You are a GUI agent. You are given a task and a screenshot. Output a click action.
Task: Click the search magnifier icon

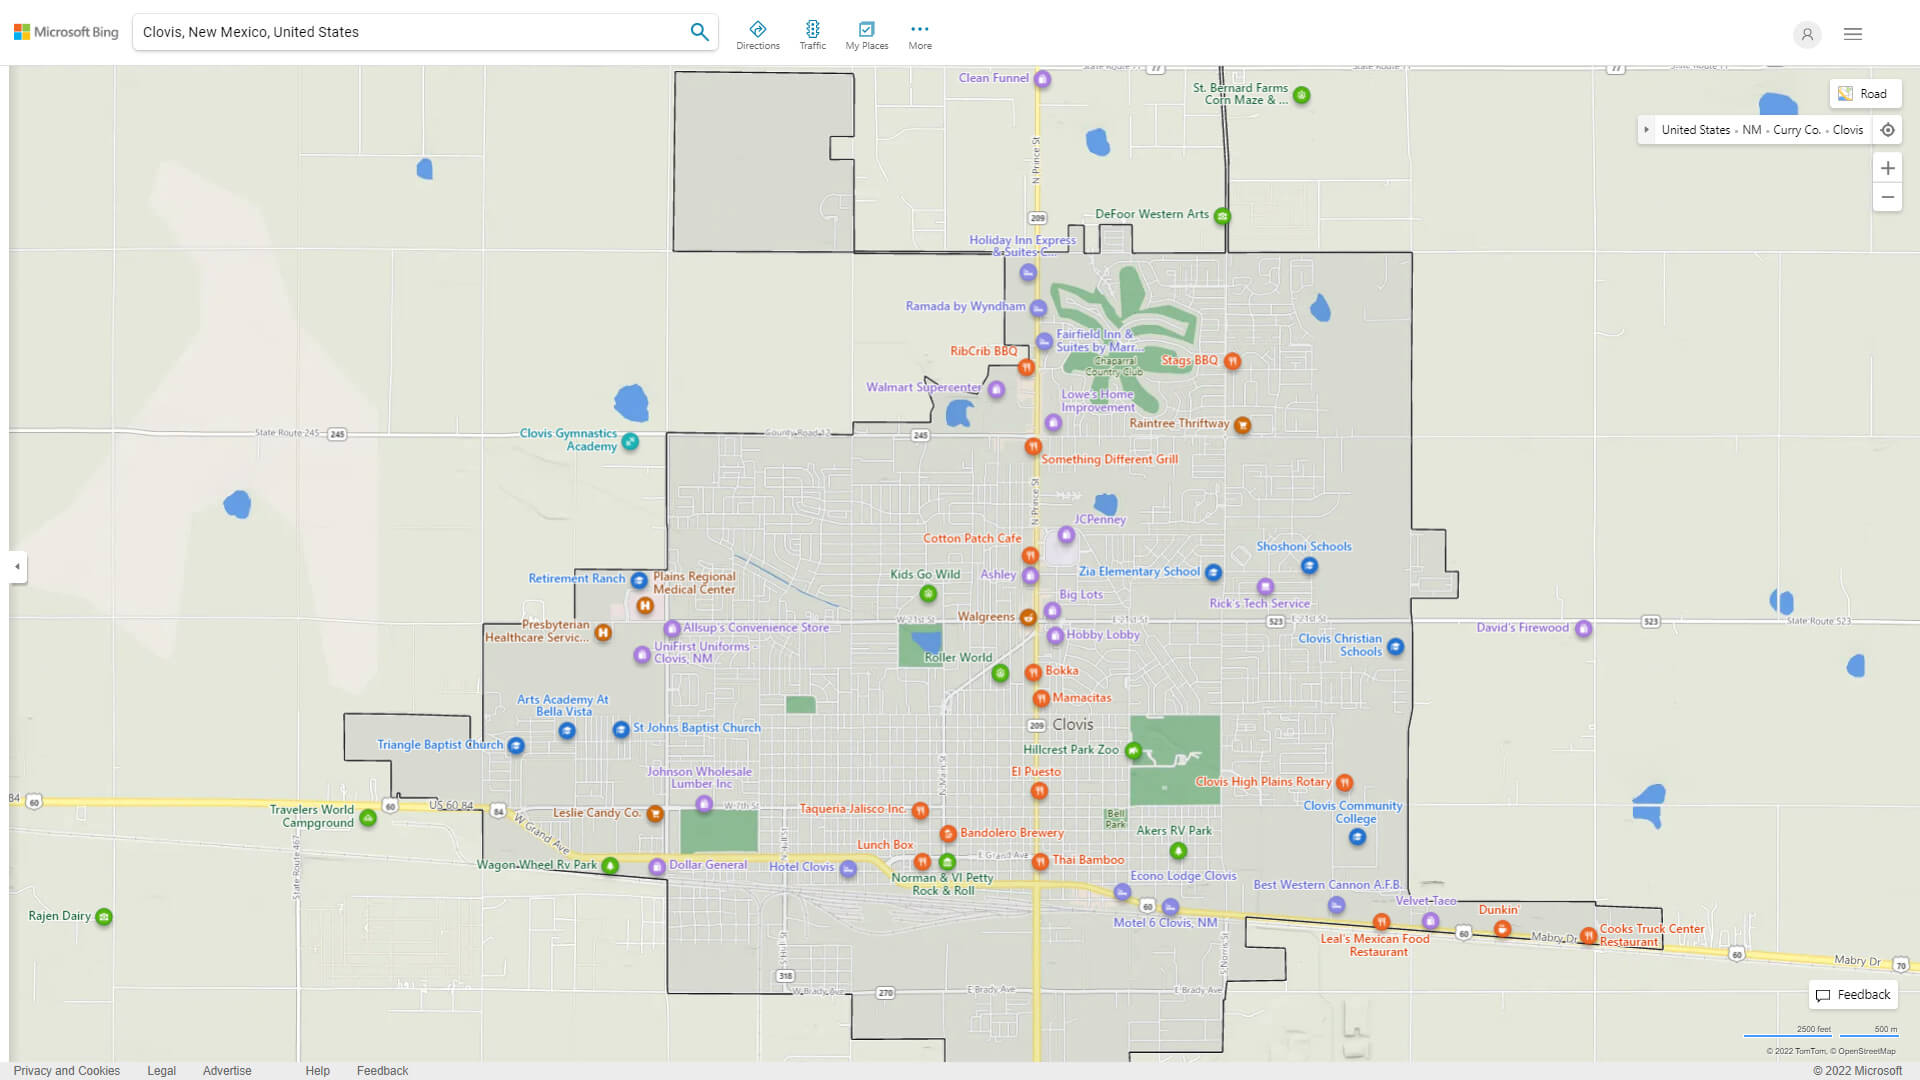699,31
